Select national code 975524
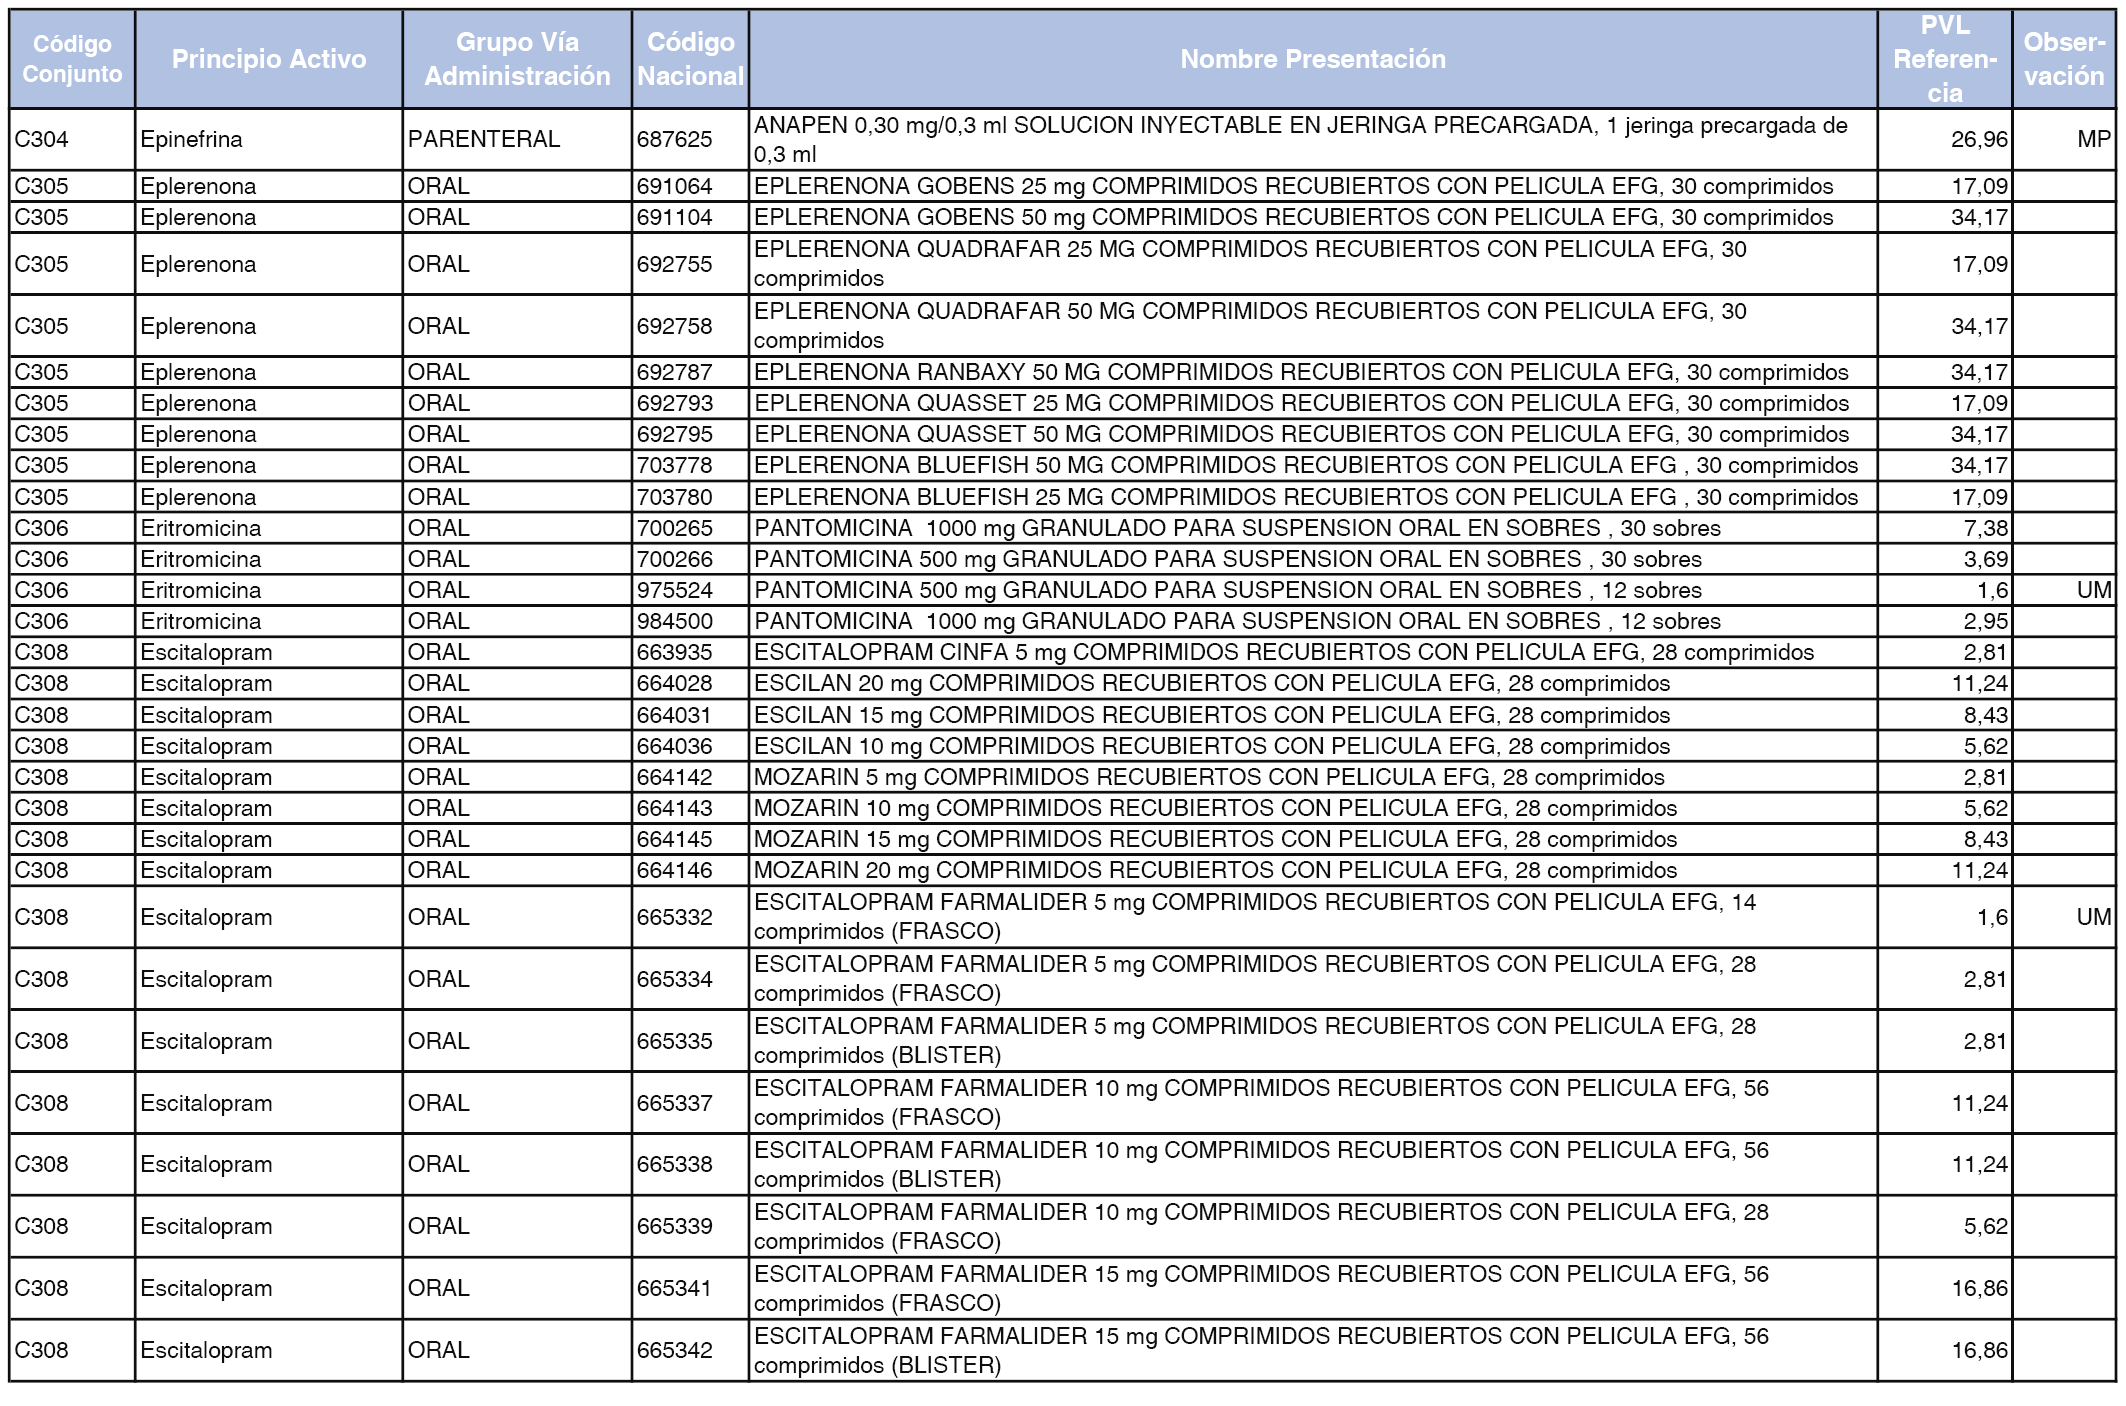2126x1406 pixels. (690, 590)
